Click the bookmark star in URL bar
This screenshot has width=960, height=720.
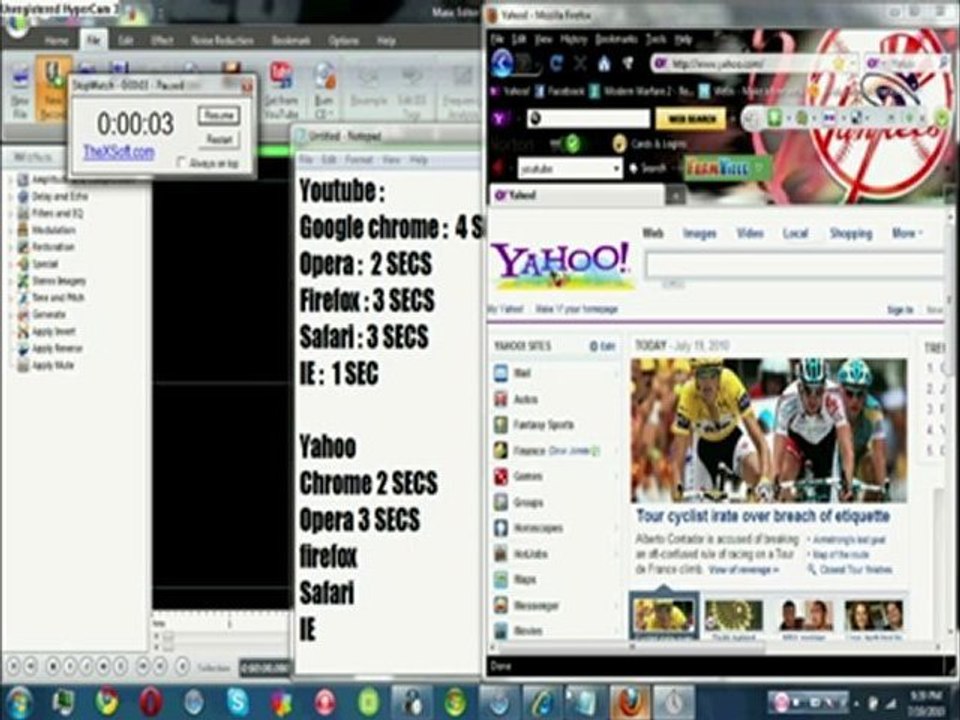tap(839, 63)
